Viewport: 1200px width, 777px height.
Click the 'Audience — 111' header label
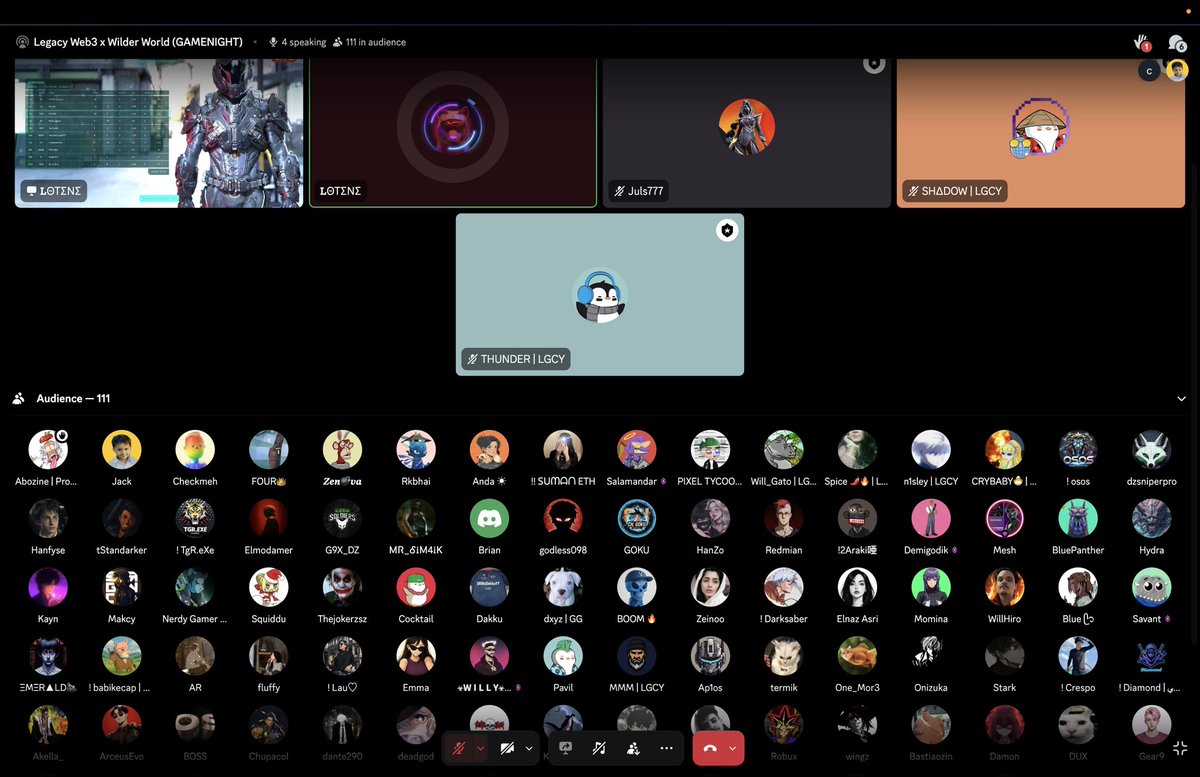(x=73, y=399)
